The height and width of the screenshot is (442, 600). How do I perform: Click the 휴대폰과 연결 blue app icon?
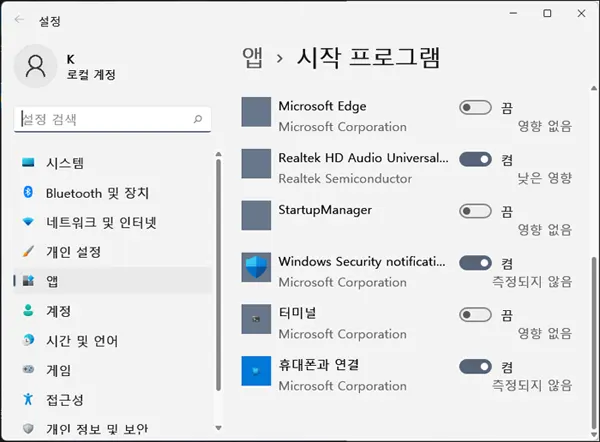pyautogui.click(x=256, y=371)
